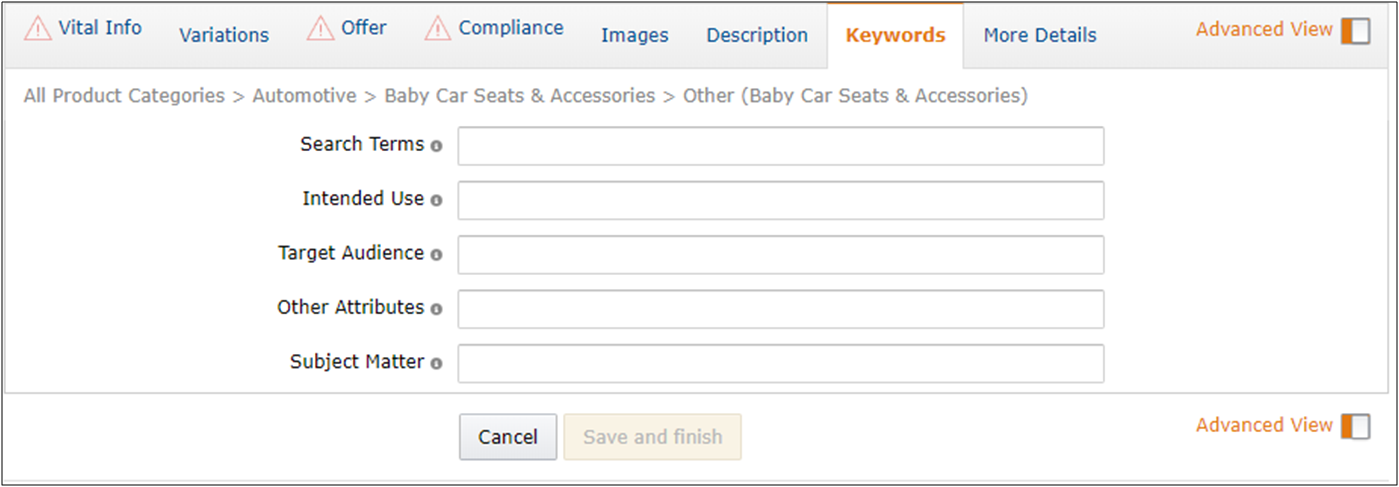The height and width of the screenshot is (487, 1399).
Task: Toggle the bottom Advanced View switch
Action: 1355,426
